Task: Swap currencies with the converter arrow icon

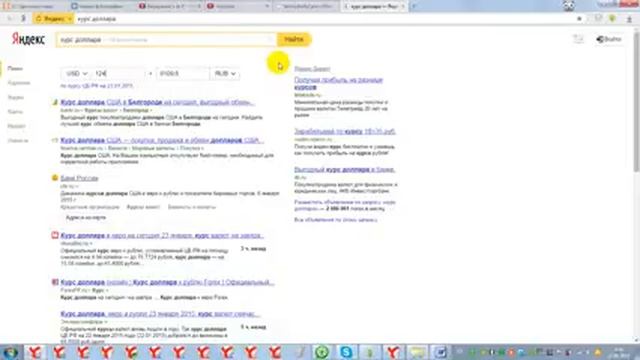Action: tap(150, 73)
